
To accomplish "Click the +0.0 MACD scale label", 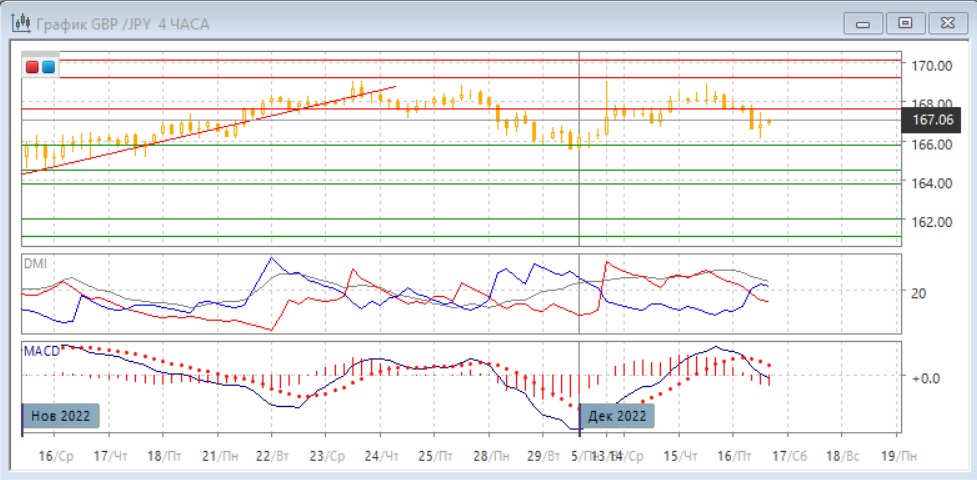I will click(x=924, y=377).
